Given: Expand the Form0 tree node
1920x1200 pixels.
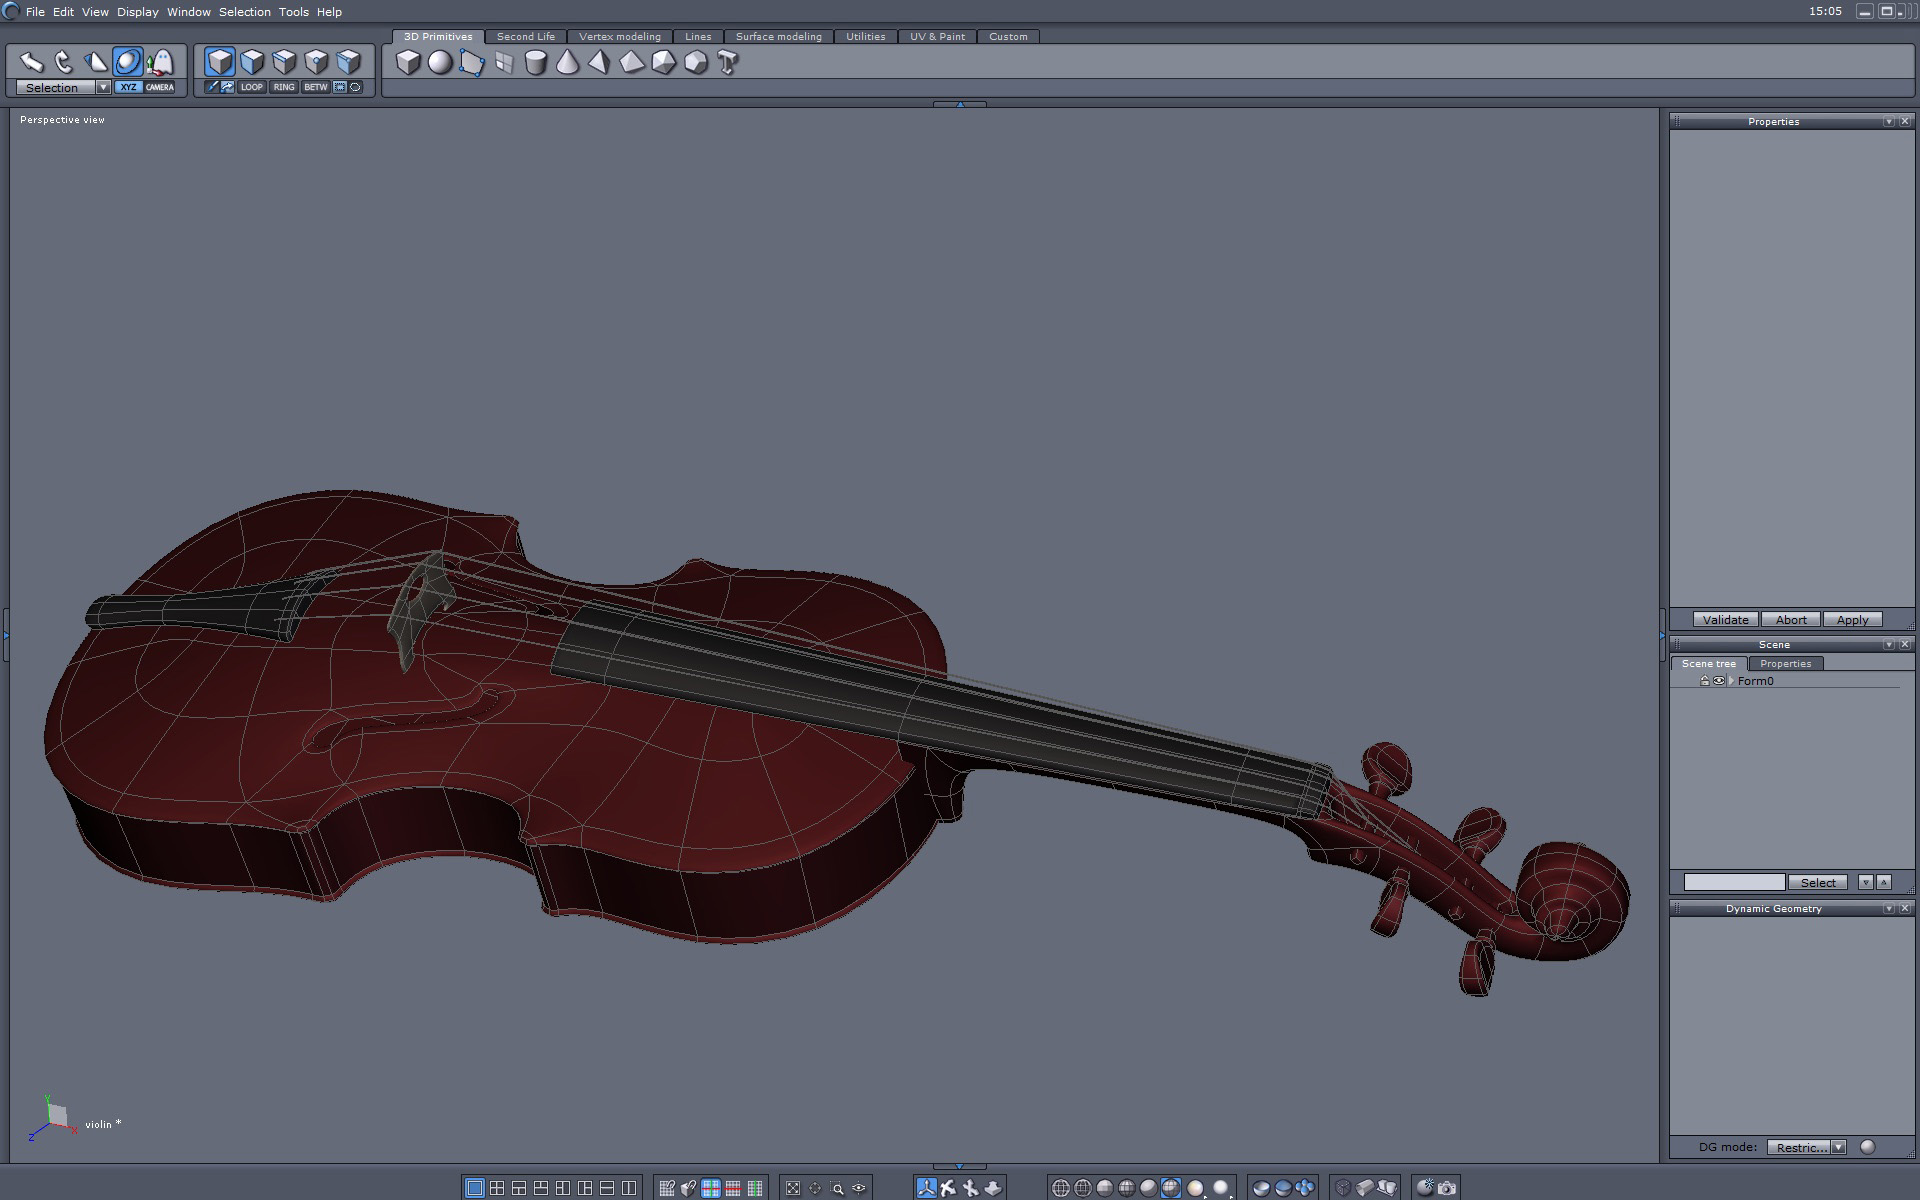Looking at the screenshot, I should tap(1731, 681).
